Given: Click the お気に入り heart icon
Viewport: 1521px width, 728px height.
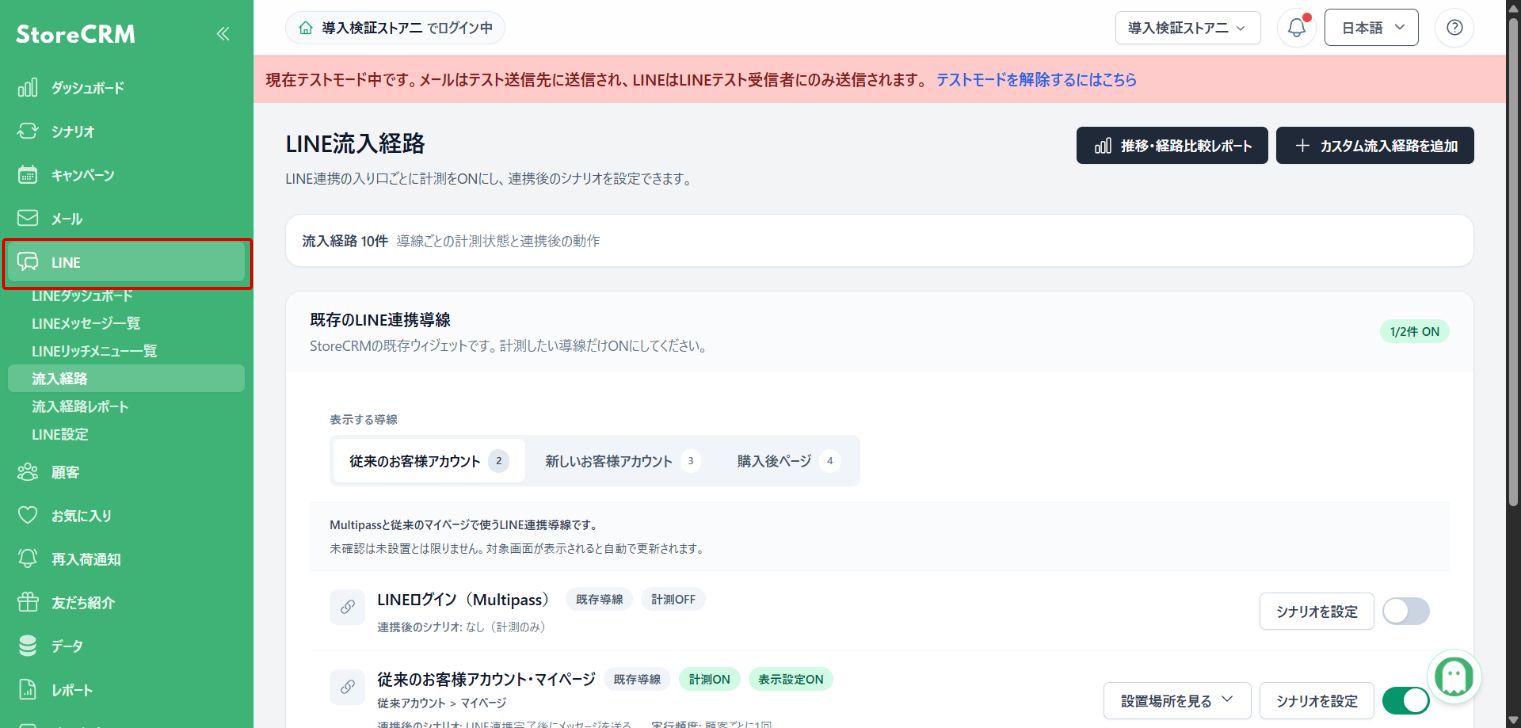Looking at the screenshot, I should click(x=28, y=516).
